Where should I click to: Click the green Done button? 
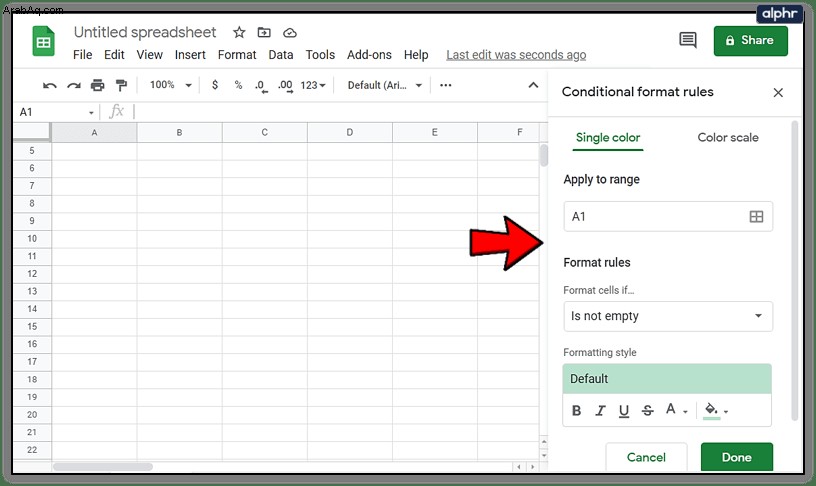coord(736,457)
